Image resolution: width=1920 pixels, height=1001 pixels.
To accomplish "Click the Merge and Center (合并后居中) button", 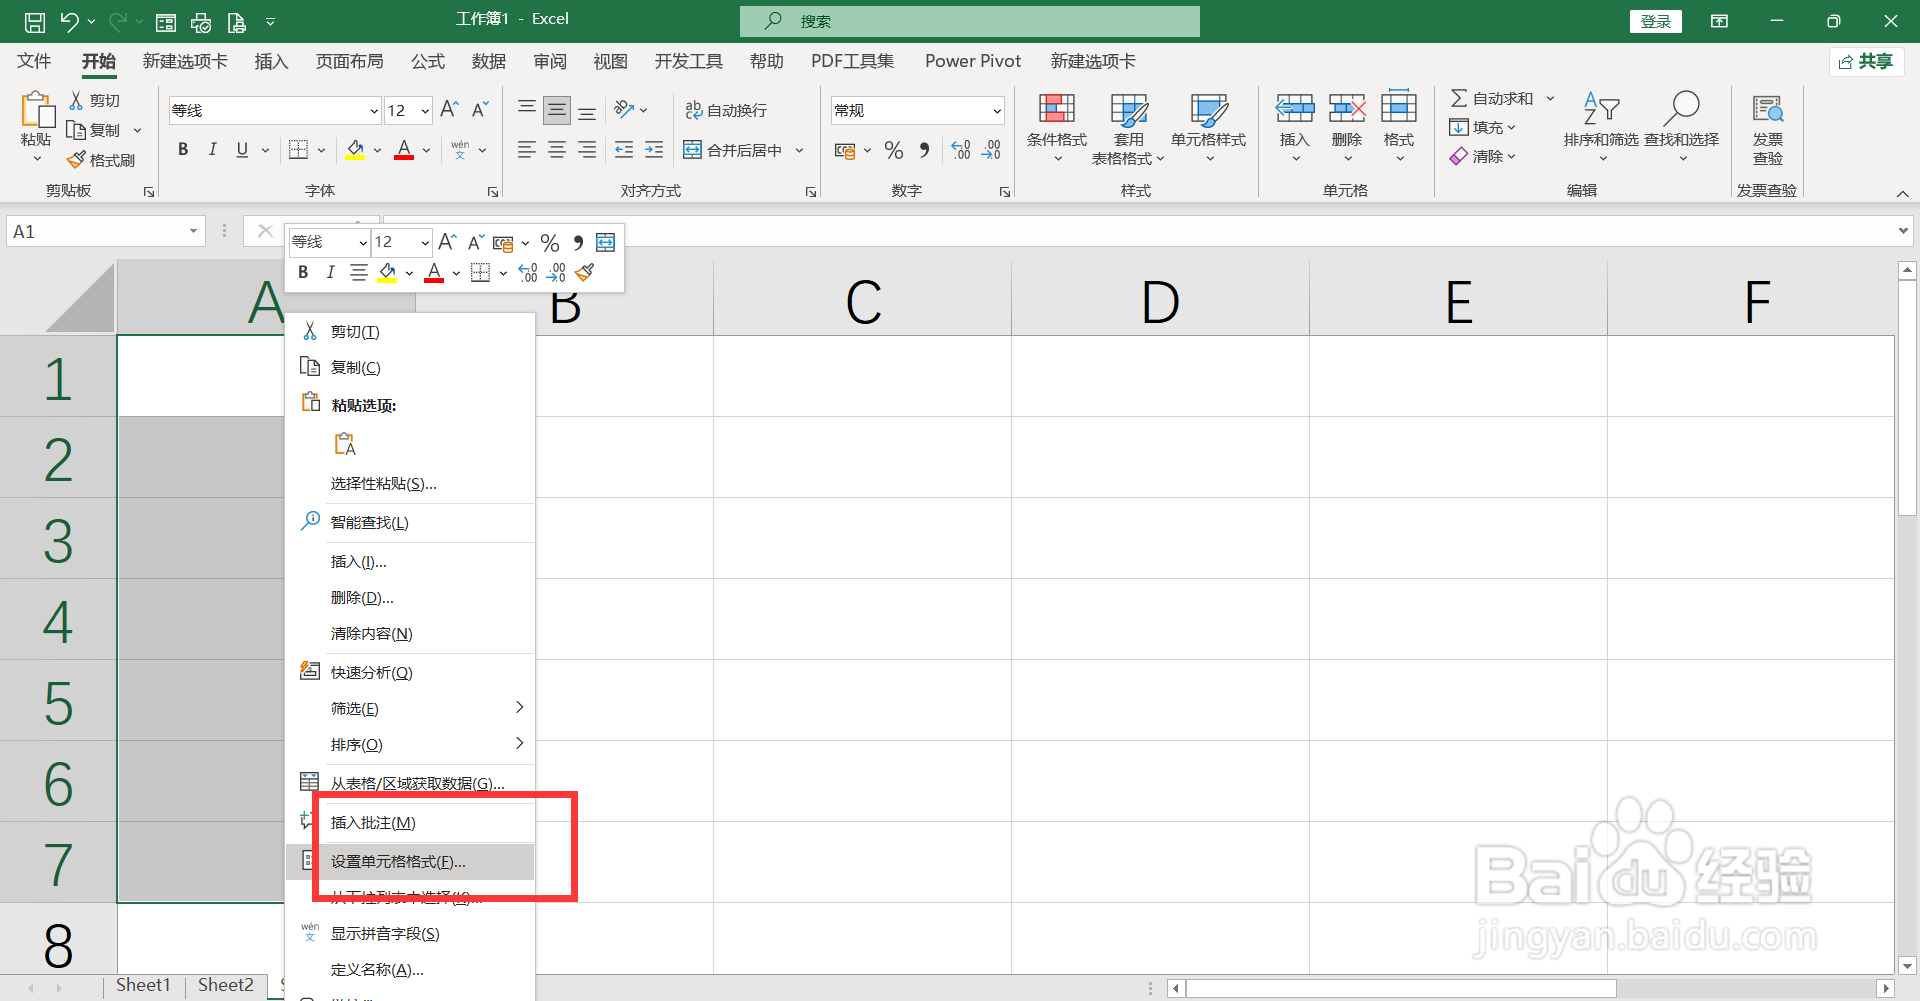I will coord(733,150).
